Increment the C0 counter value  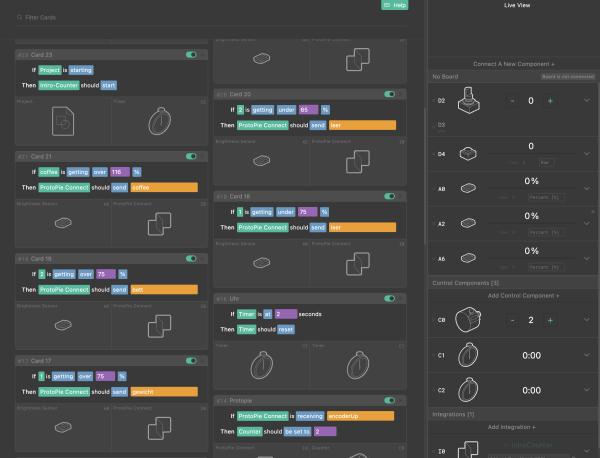tap(550, 320)
